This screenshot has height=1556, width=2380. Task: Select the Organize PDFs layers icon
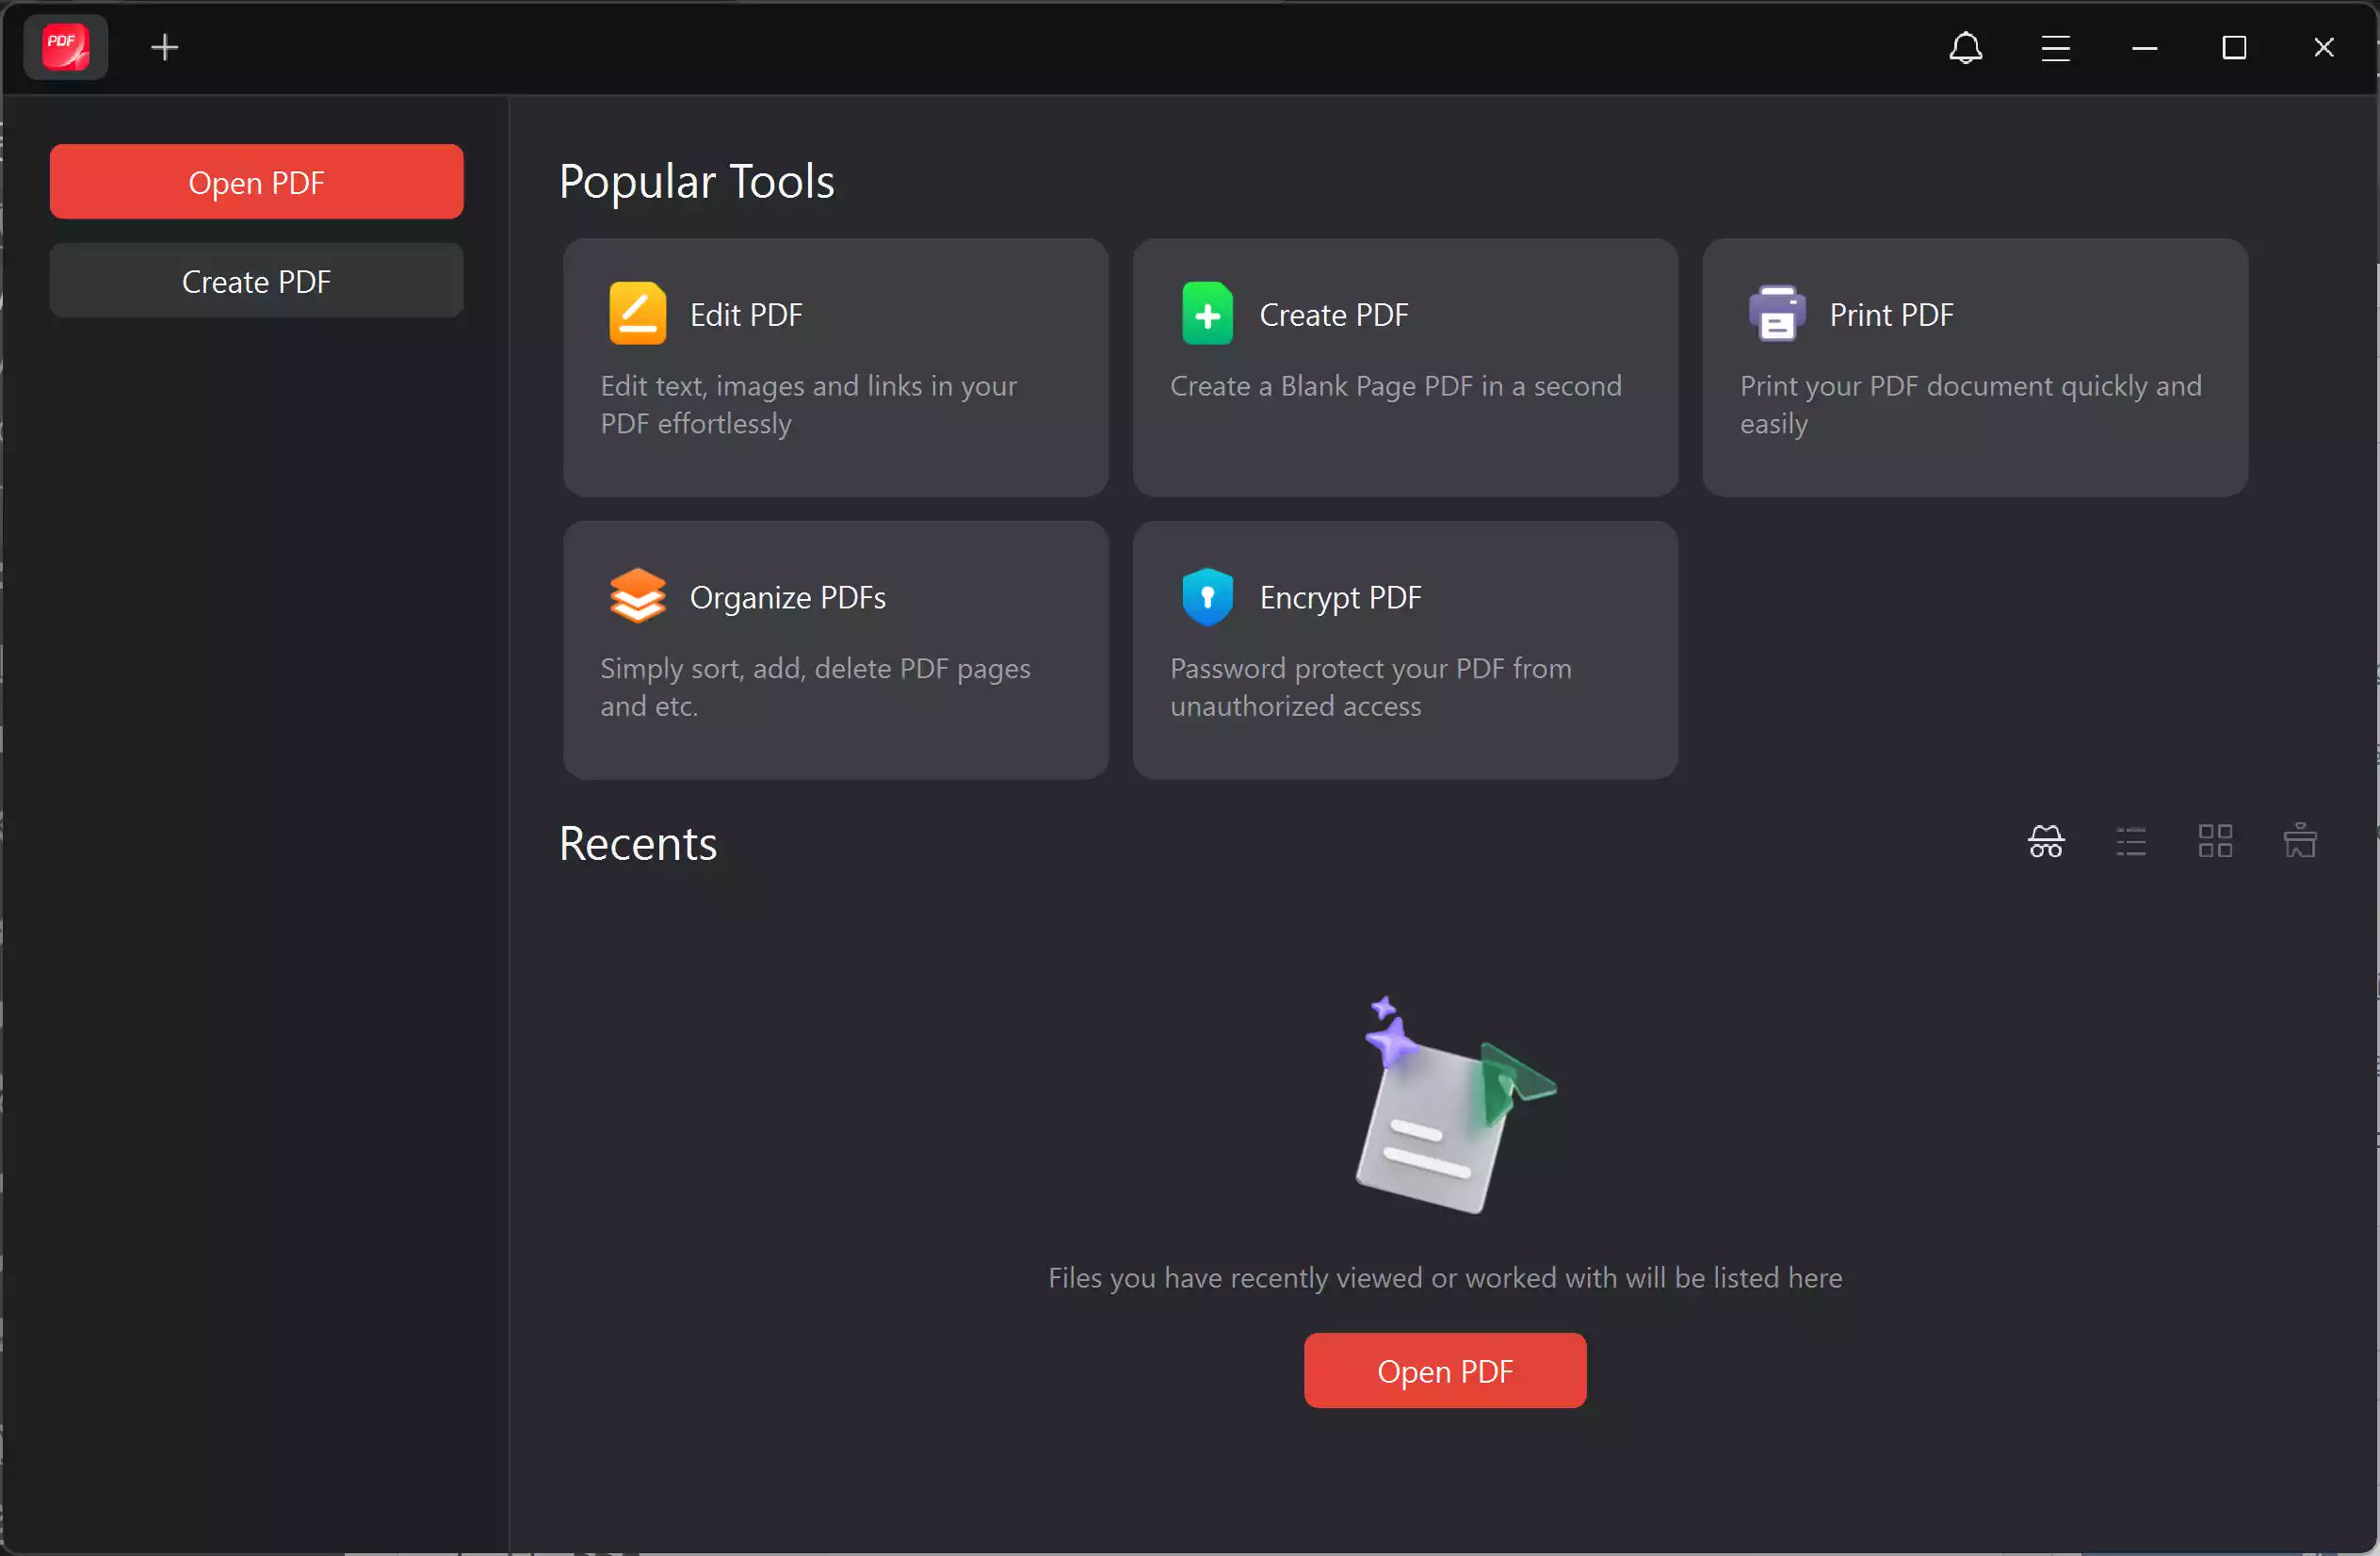(x=637, y=596)
